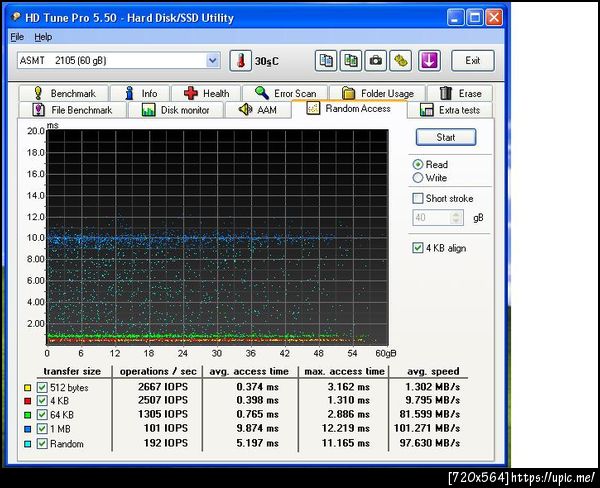Select the Read radio button
Viewport: 600px width, 488px height.
418,165
